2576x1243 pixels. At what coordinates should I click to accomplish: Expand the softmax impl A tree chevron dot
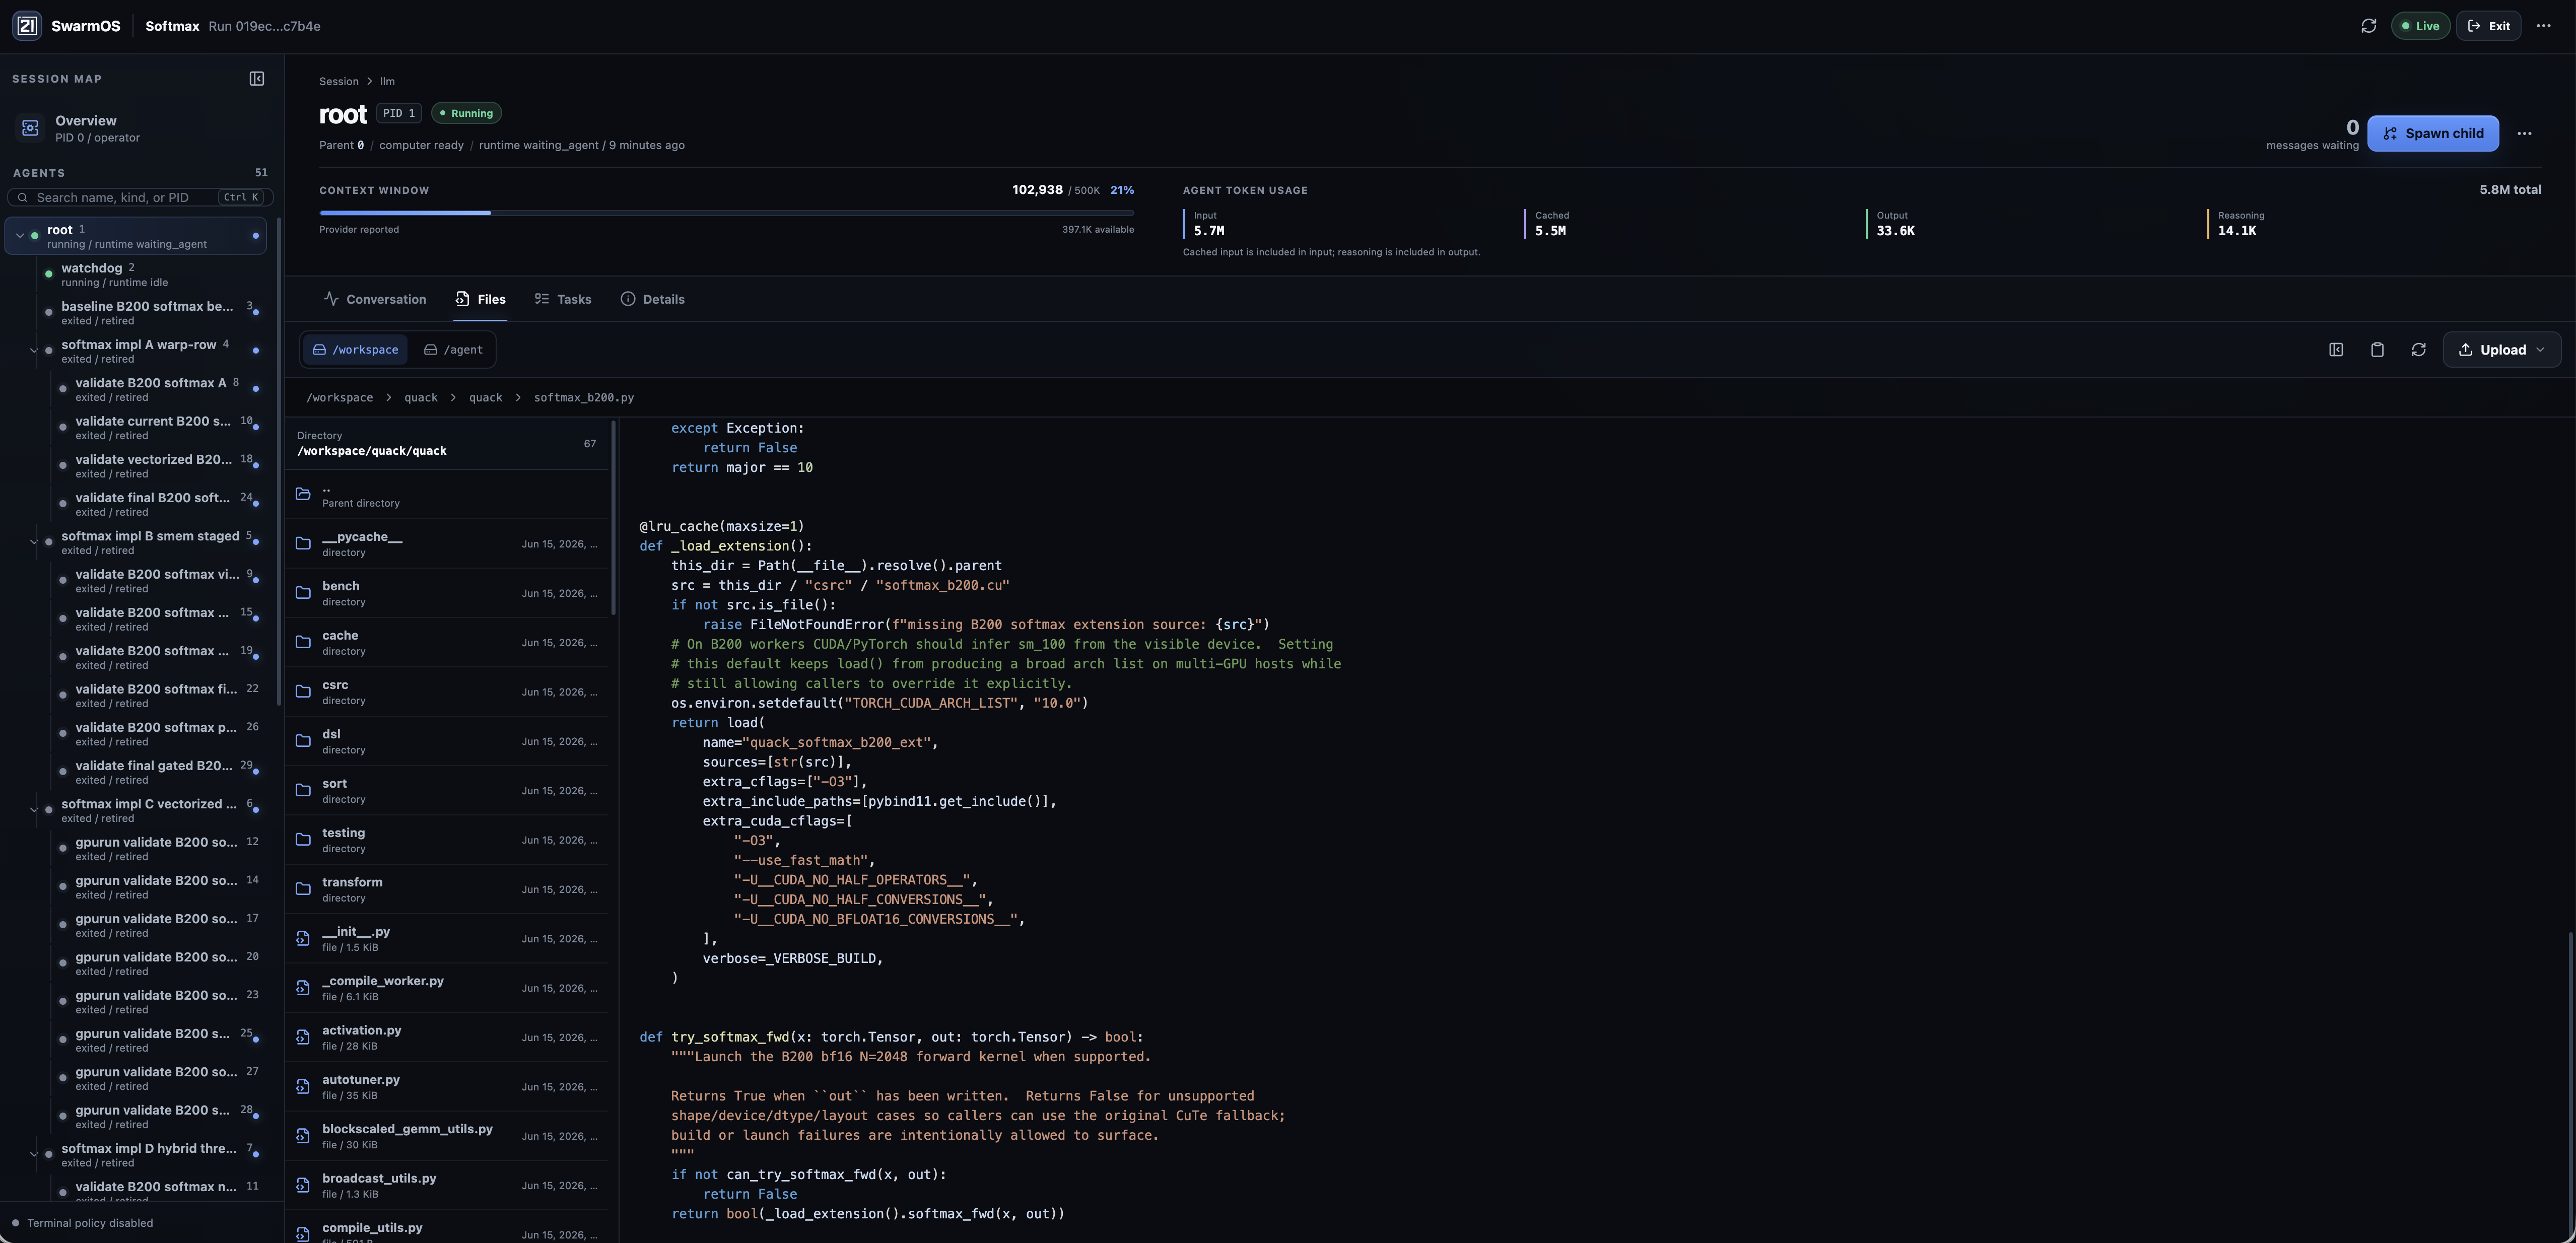[x=49, y=351]
